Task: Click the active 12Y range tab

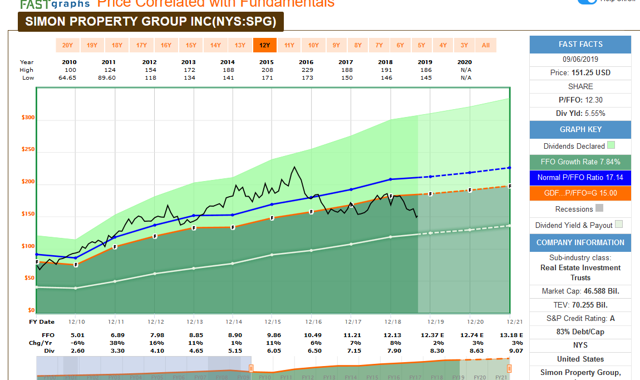Action: point(264,45)
